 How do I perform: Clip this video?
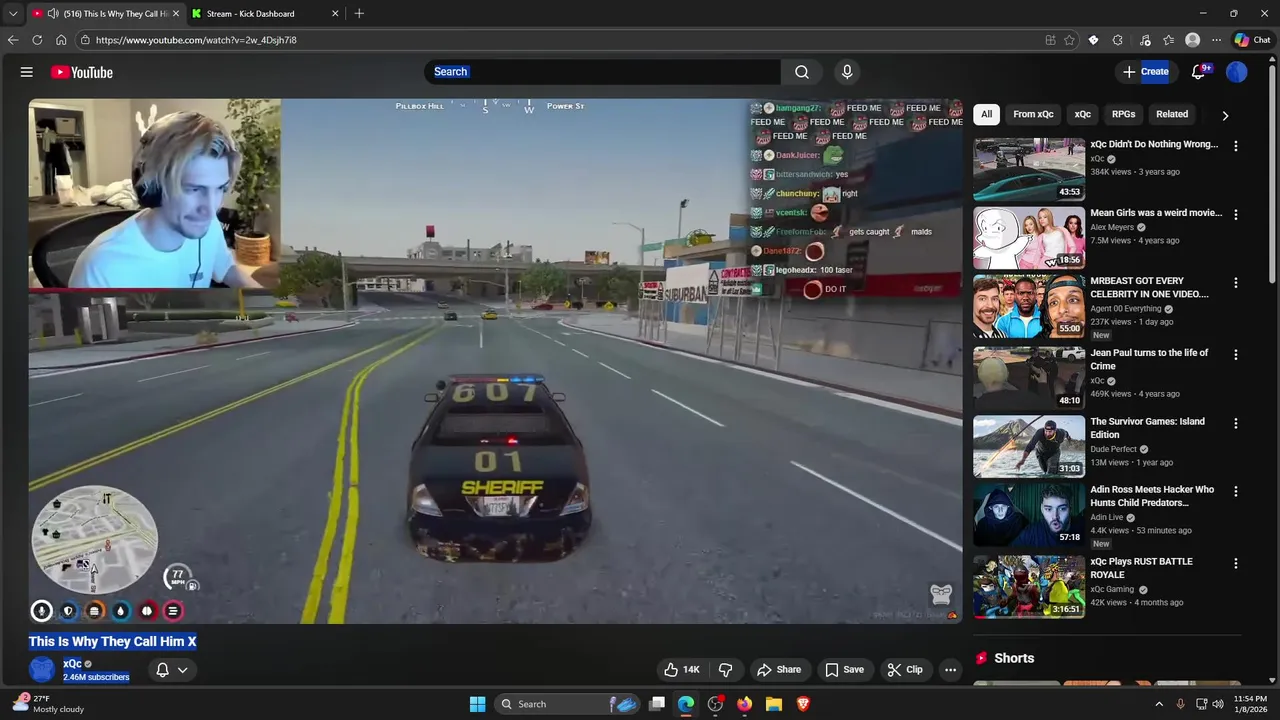(x=905, y=670)
